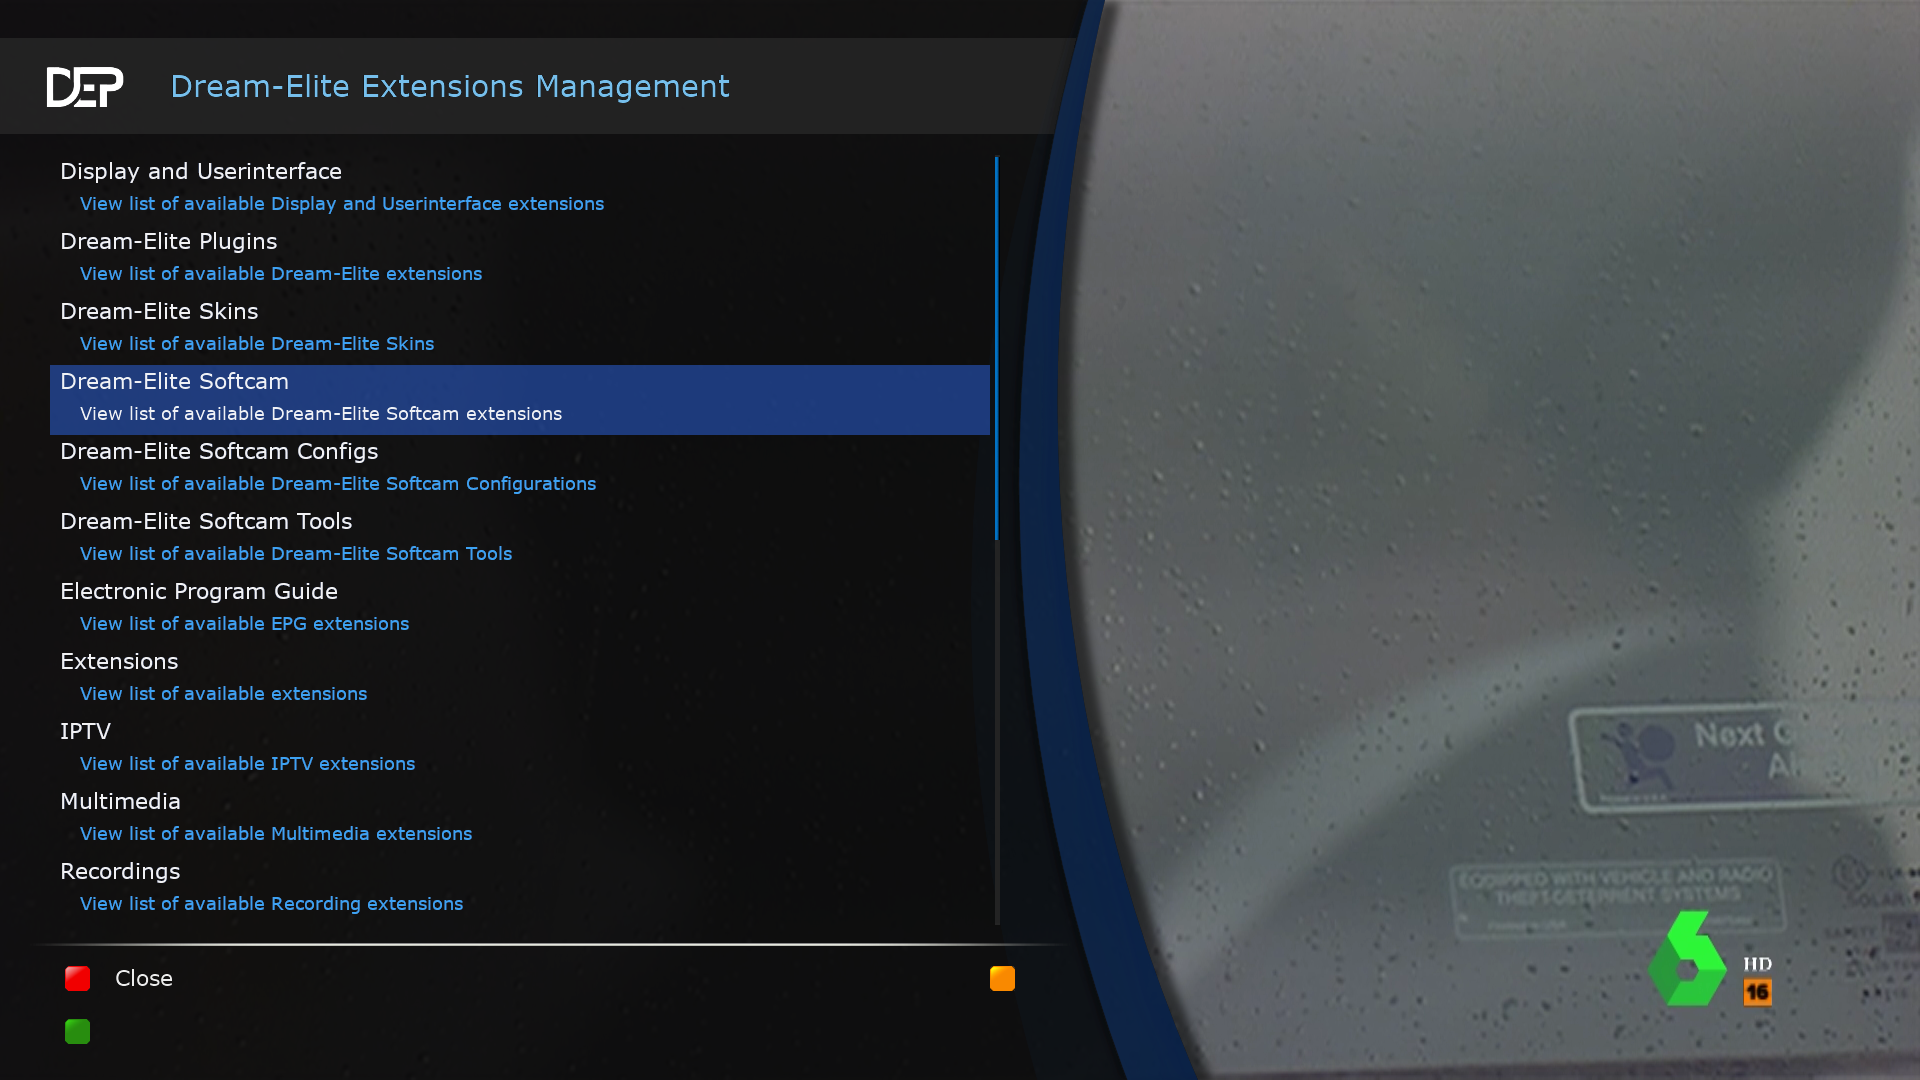Click View list of available IPTV extensions

point(247,763)
